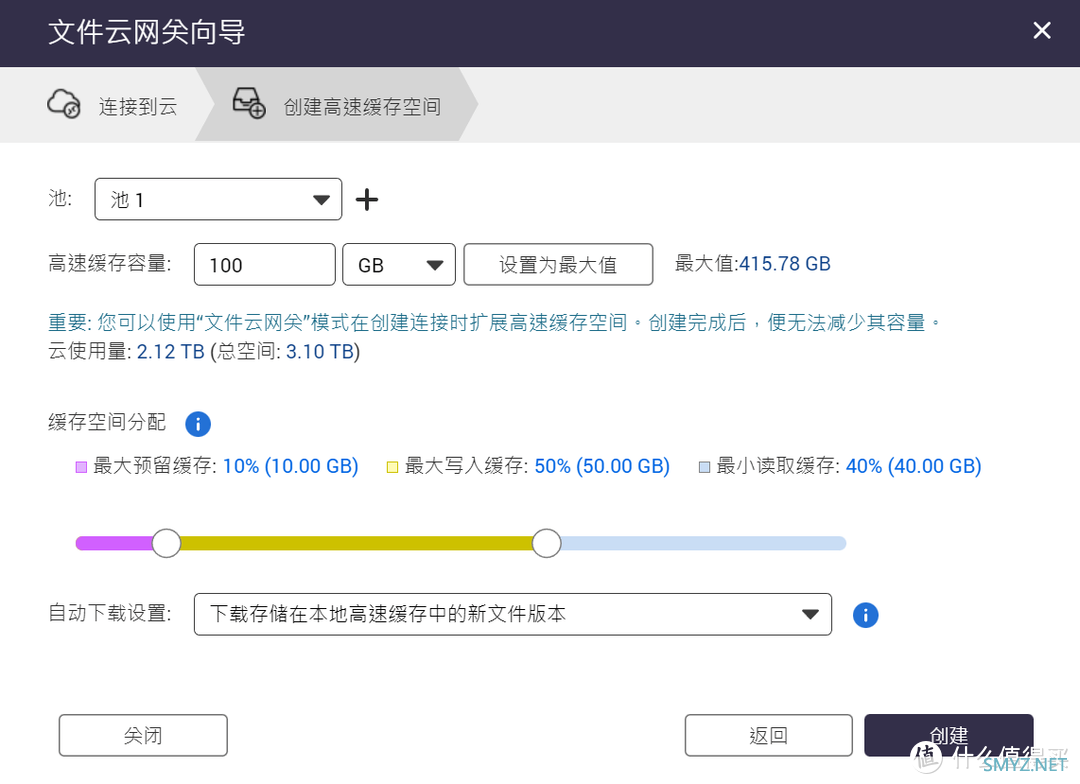This screenshot has height=784, width=1080.
Task: Click 10% (10.00 GB) reserved cache value
Action: 291,466
